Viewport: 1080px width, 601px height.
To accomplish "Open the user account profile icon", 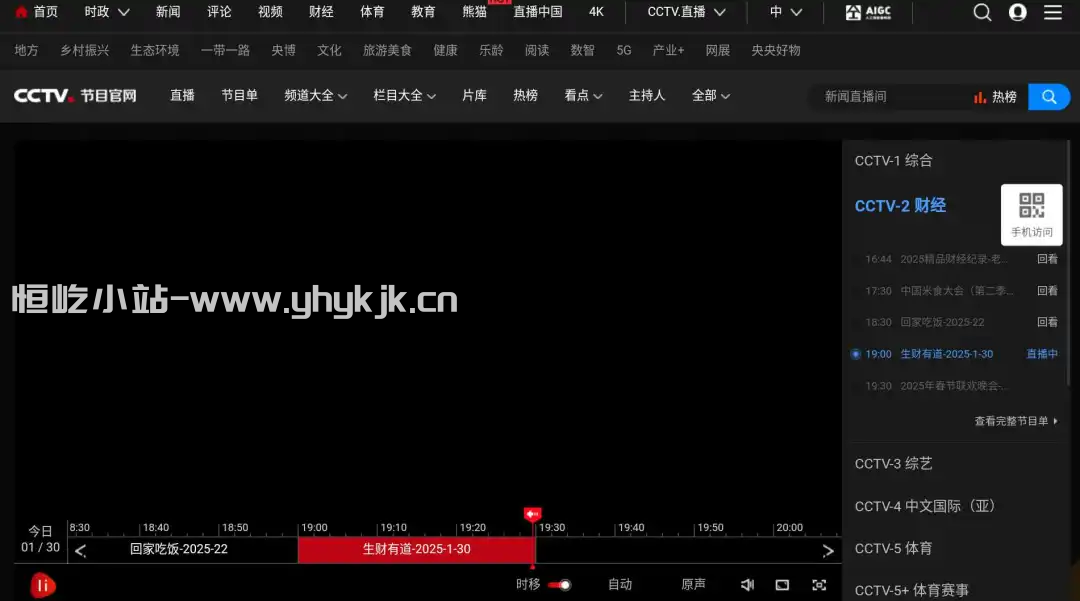I will tap(1017, 12).
